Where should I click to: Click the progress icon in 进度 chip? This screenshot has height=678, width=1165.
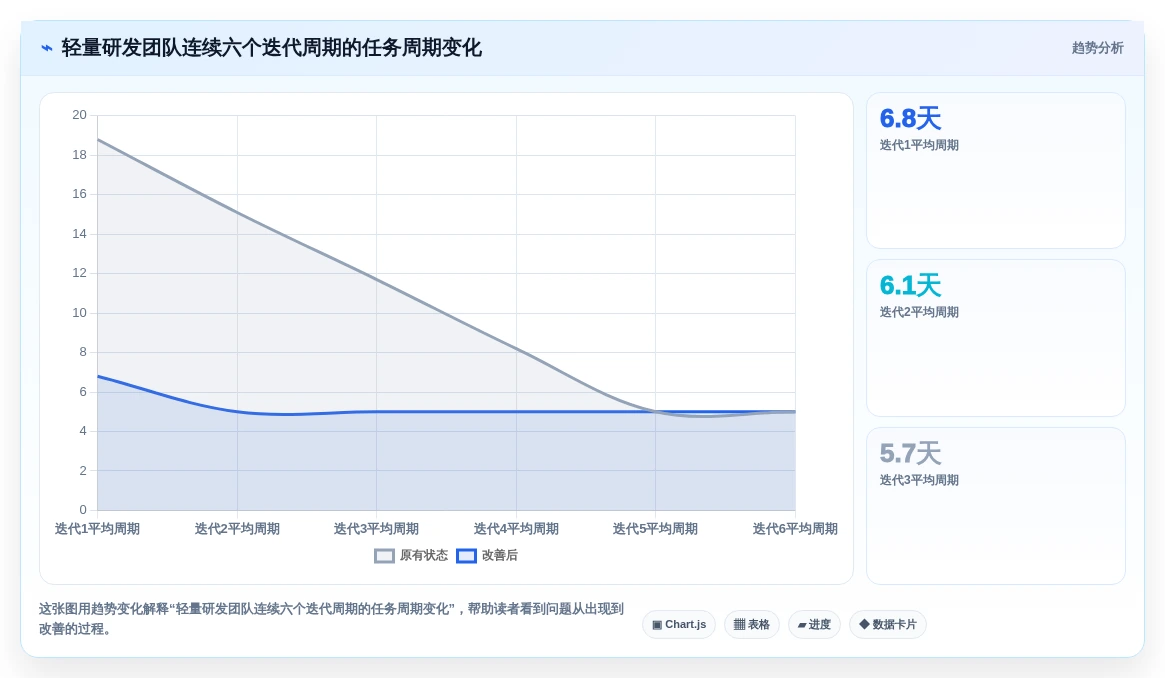802,625
